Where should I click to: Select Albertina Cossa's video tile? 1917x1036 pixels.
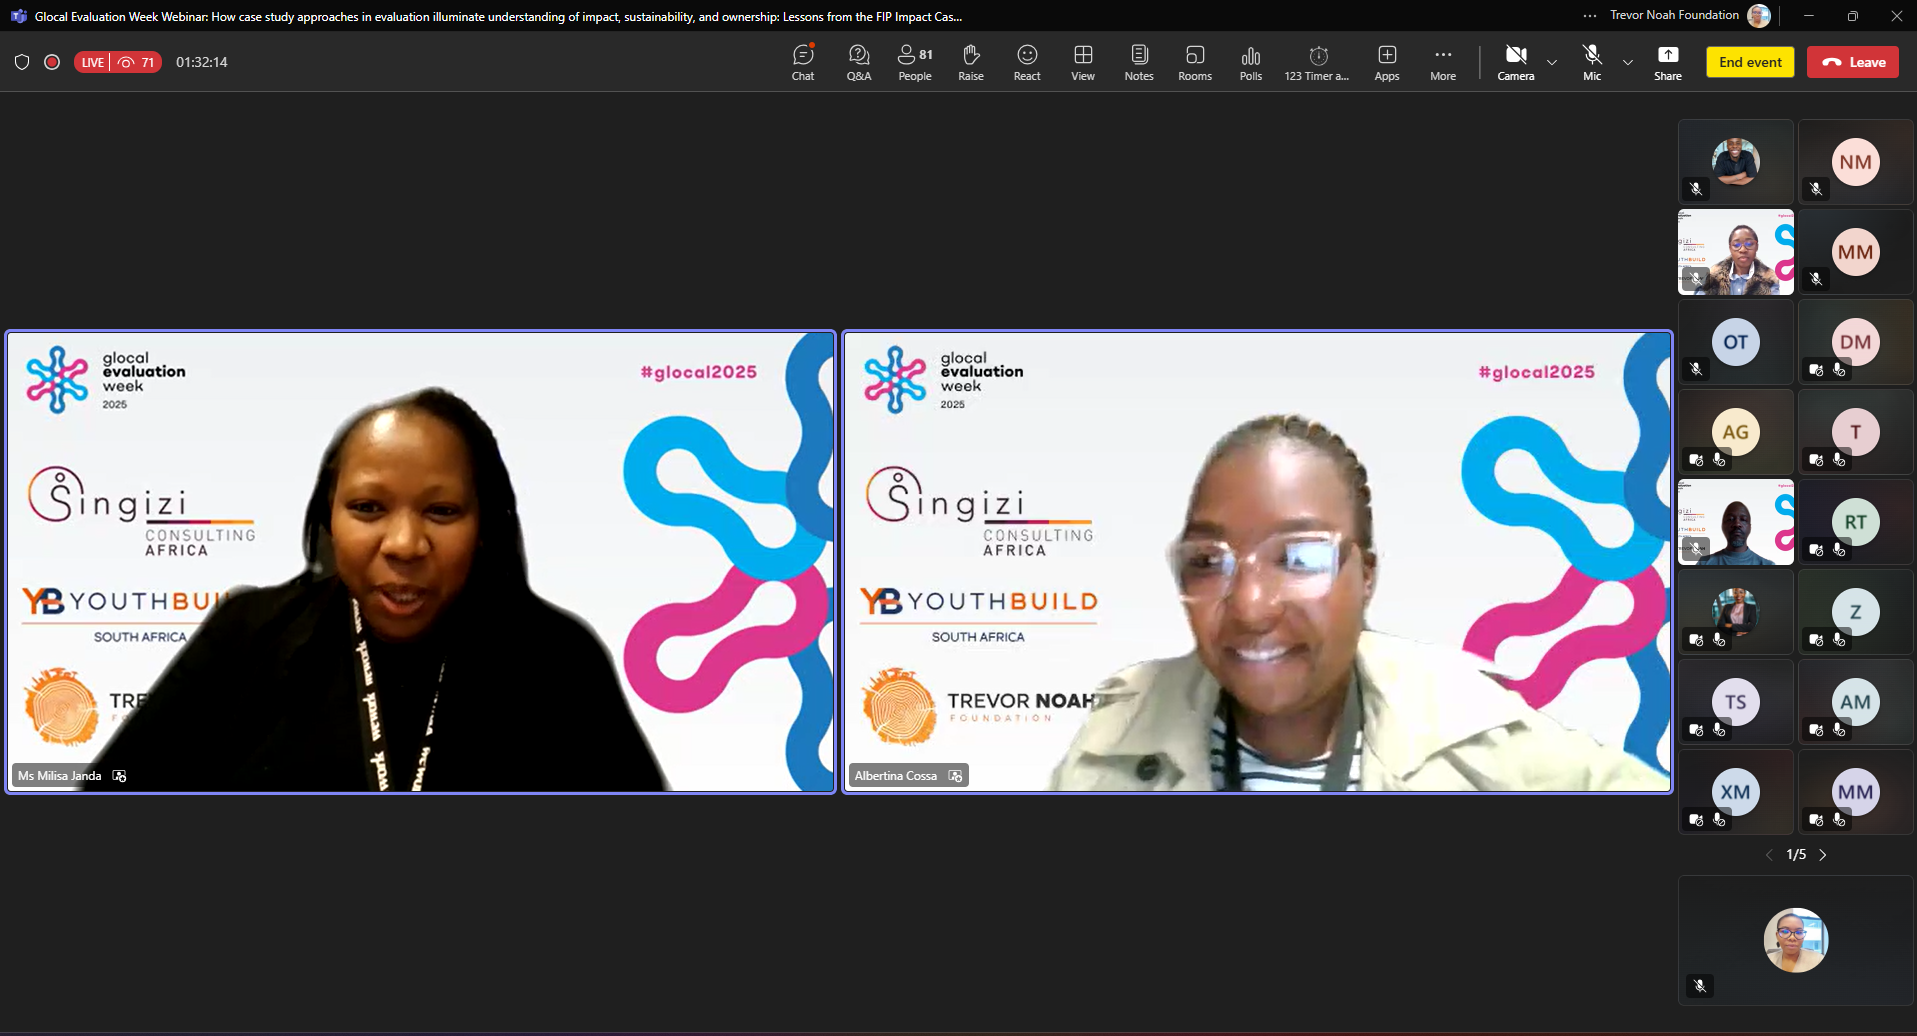tap(1257, 562)
